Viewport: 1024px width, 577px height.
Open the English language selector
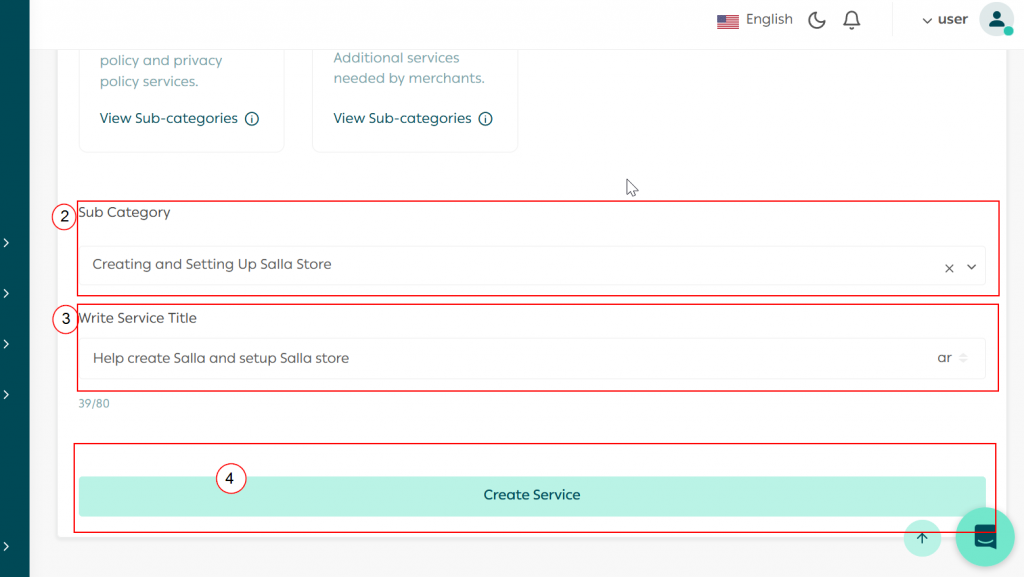(x=755, y=20)
